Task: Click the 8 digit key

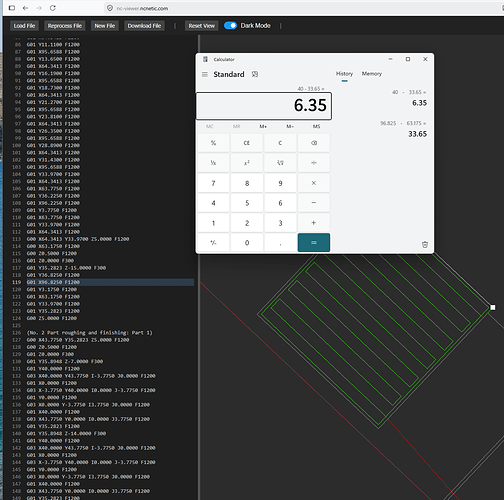Action: [x=247, y=183]
